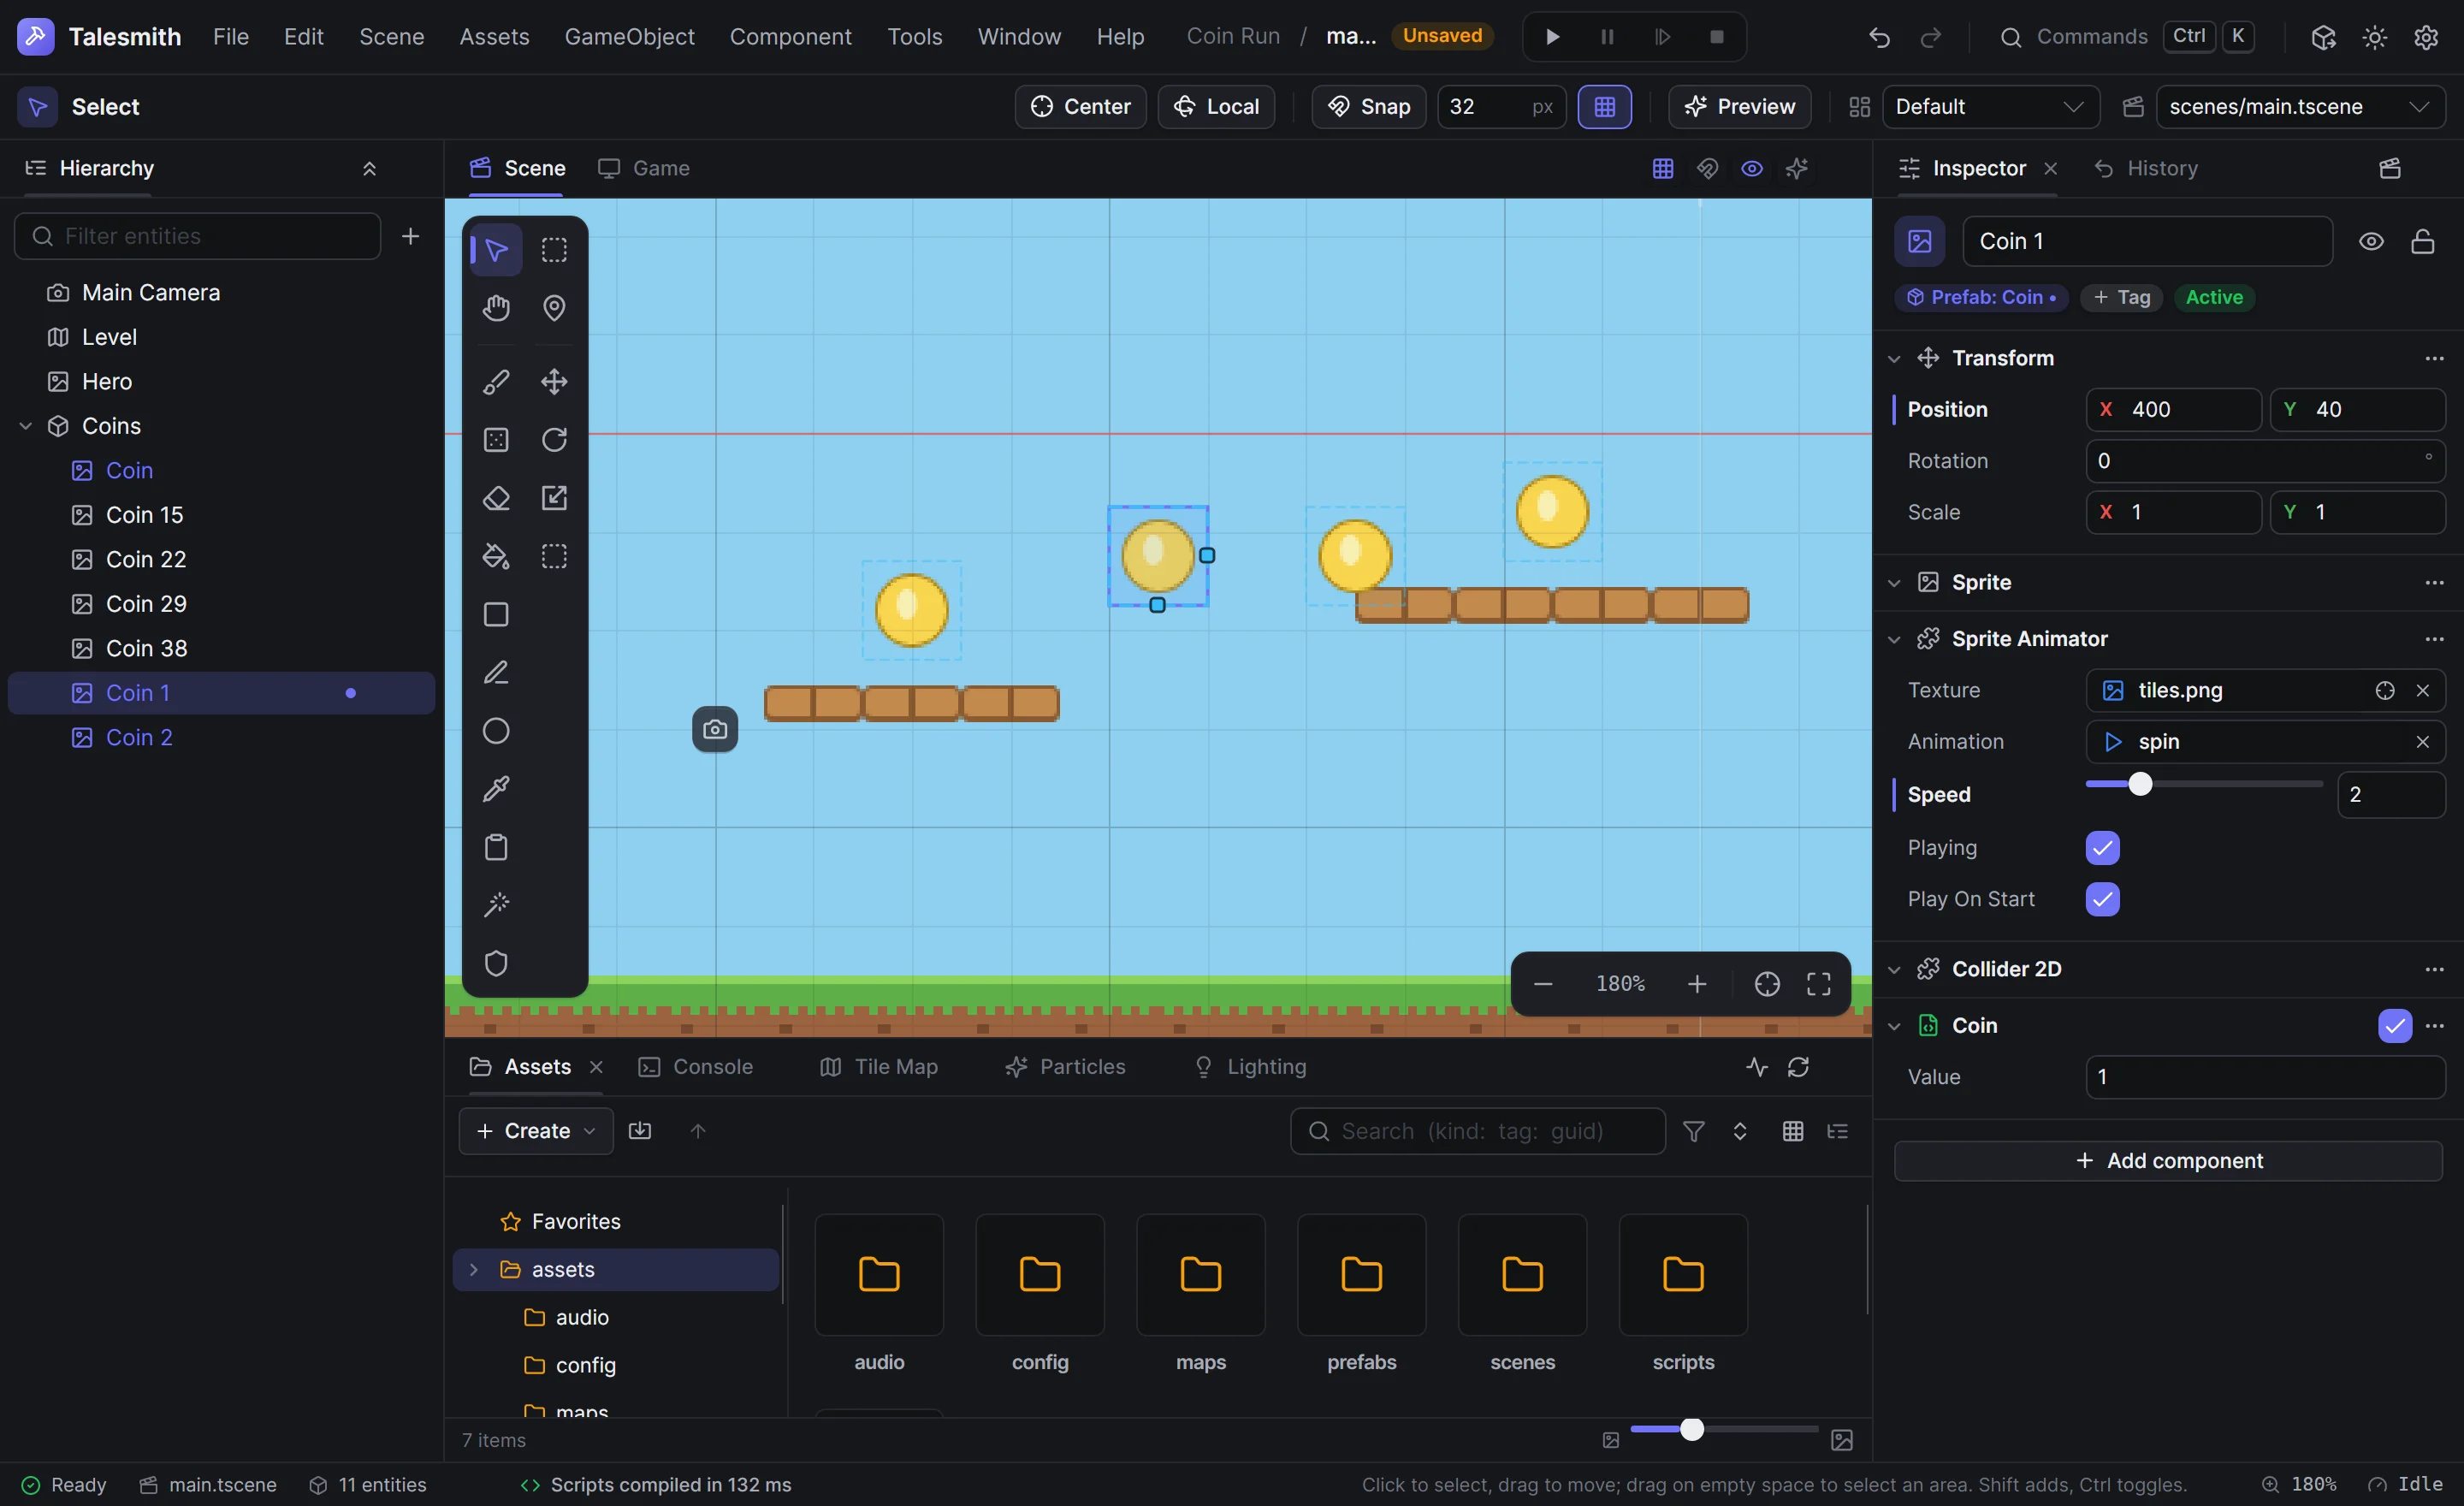Image resolution: width=2464 pixels, height=1506 pixels.
Task: Open the Tile Map tab
Action: pyautogui.click(x=879, y=1067)
